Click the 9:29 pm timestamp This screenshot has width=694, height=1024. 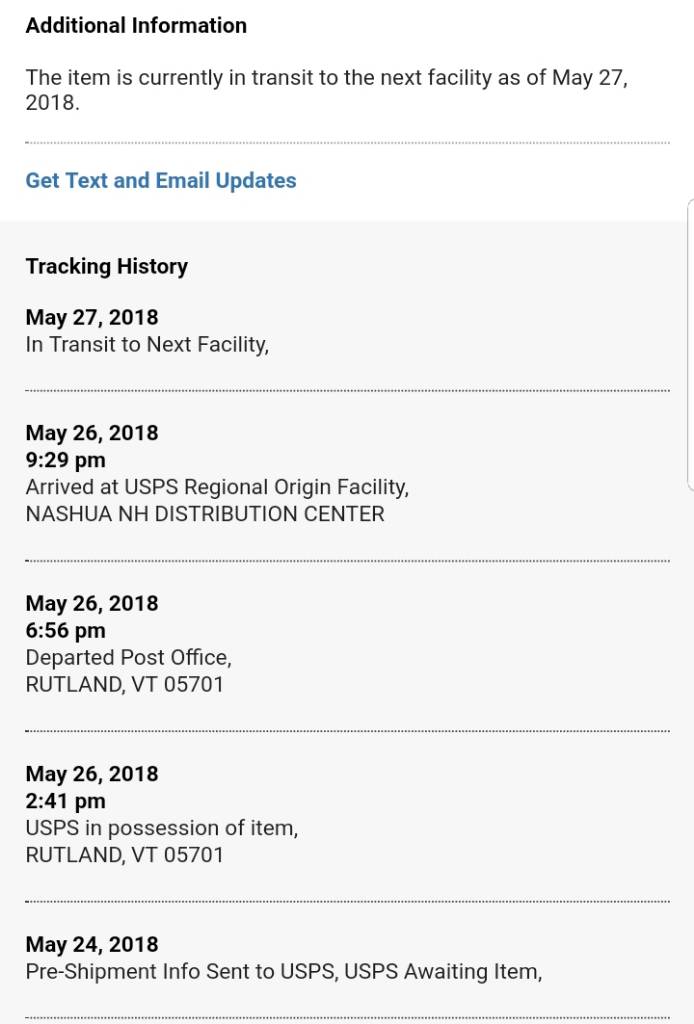(65, 460)
